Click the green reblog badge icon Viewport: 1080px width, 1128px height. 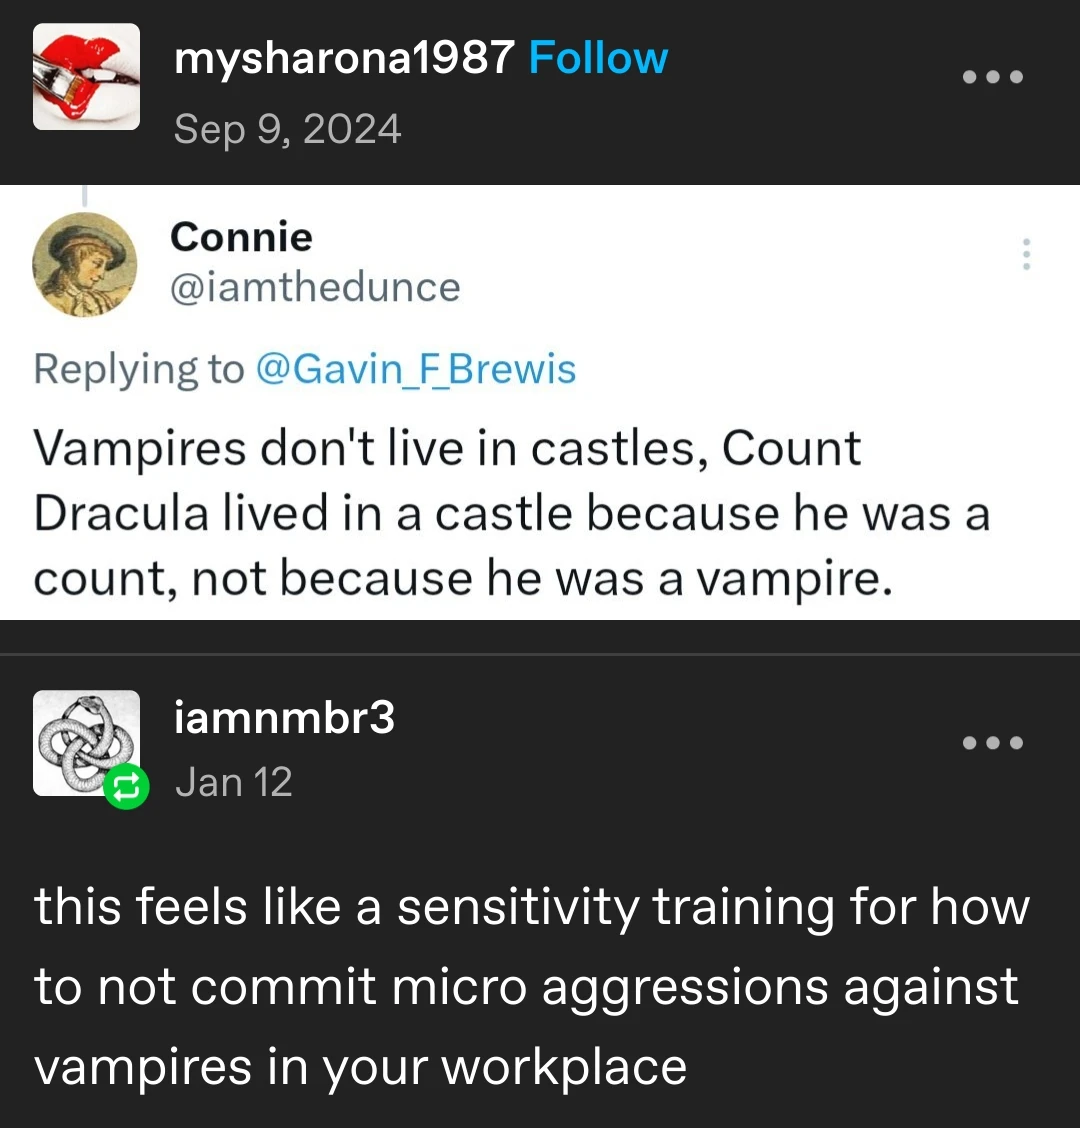pos(126,789)
